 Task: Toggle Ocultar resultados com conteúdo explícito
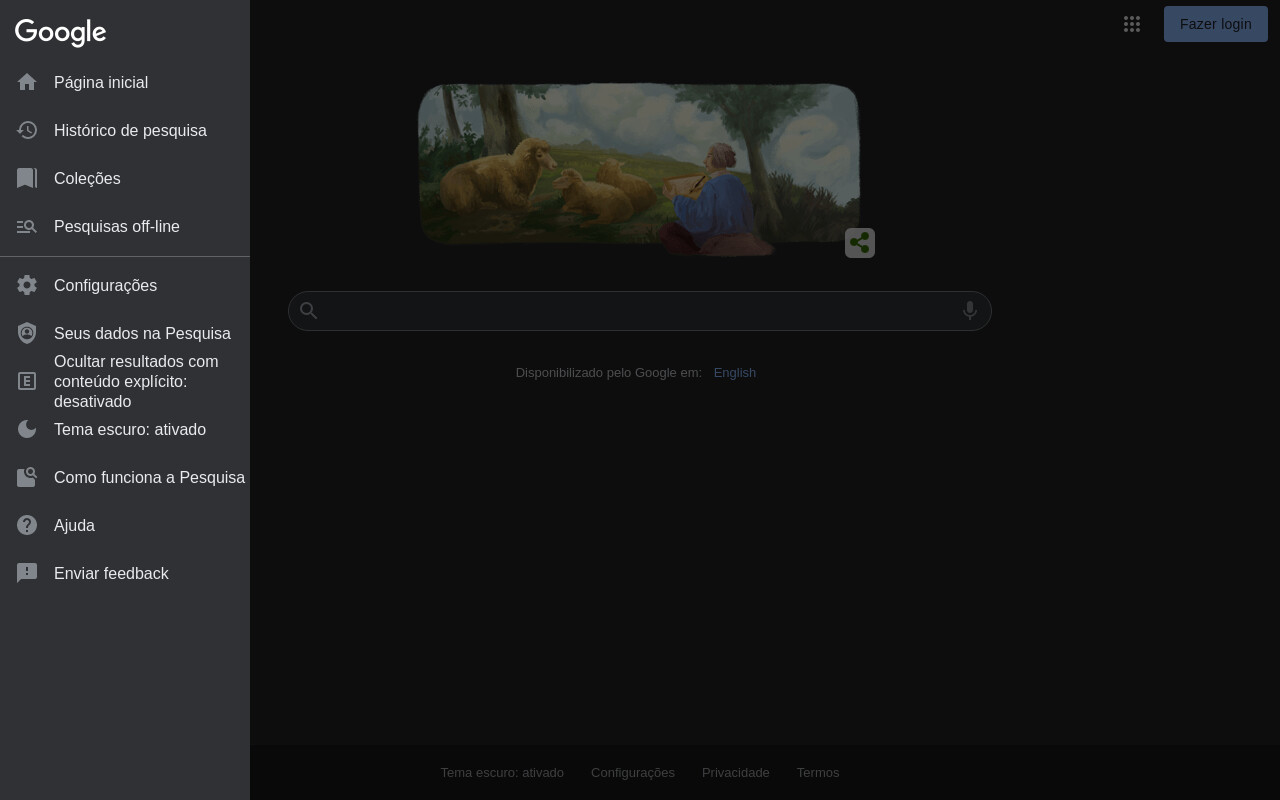tap(125, 381)
